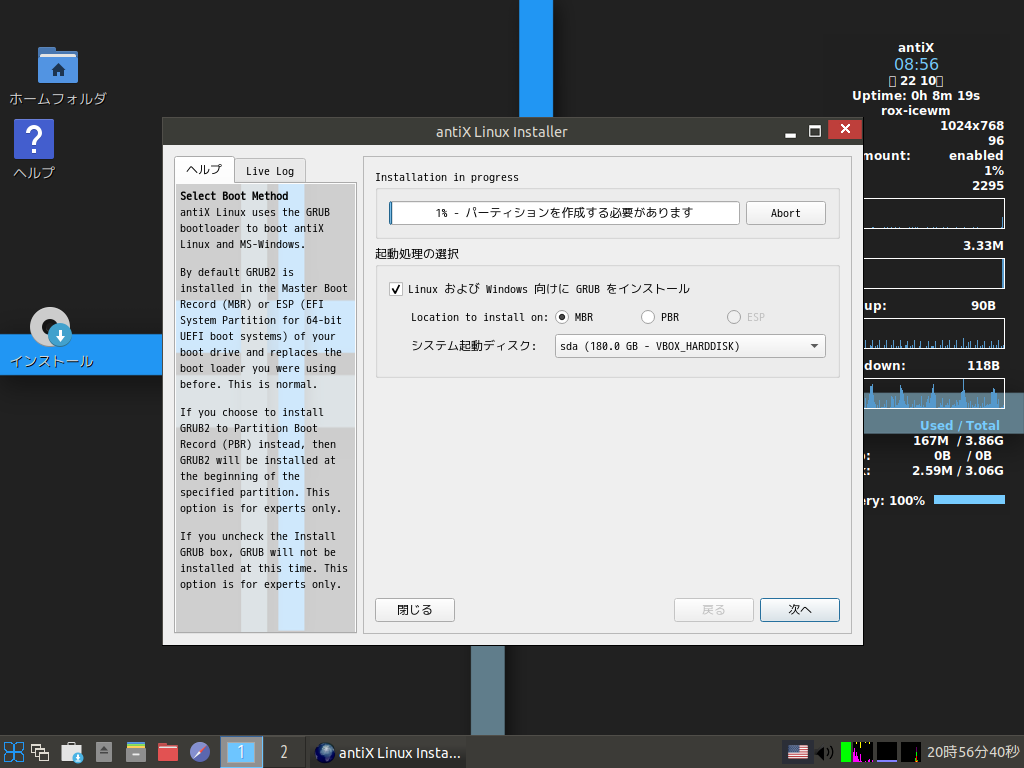Click the installation progress bar
This screenshot has height=768, width=1024.
pos(564,213)
